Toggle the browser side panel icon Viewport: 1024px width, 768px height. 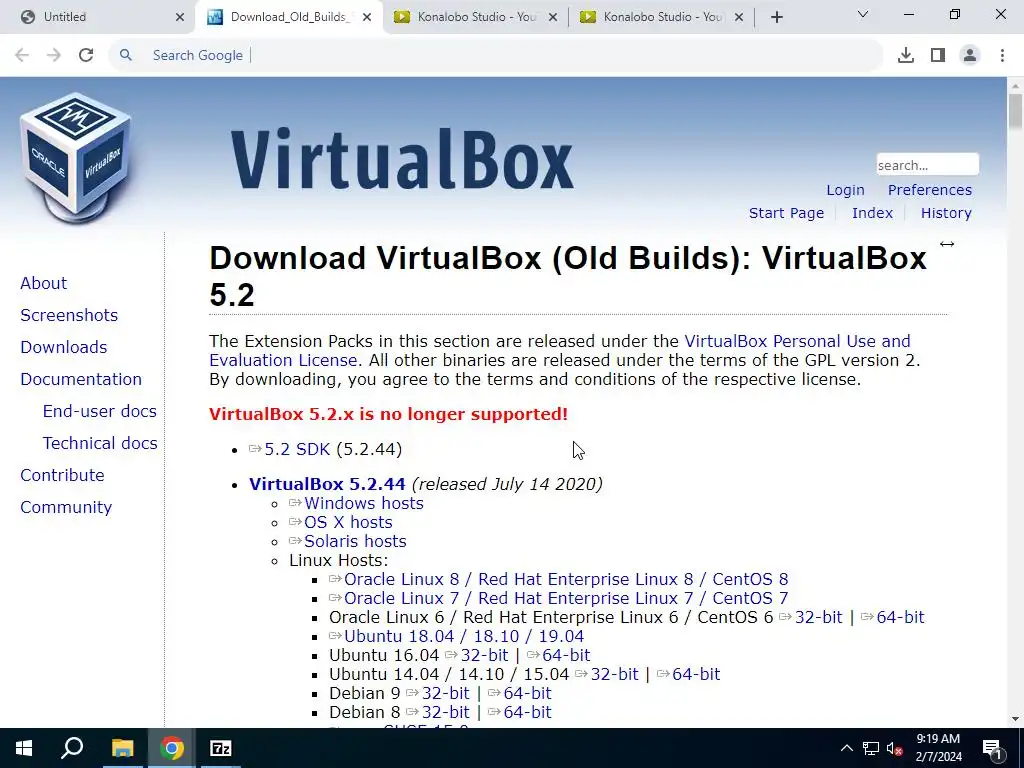point(938,55)
